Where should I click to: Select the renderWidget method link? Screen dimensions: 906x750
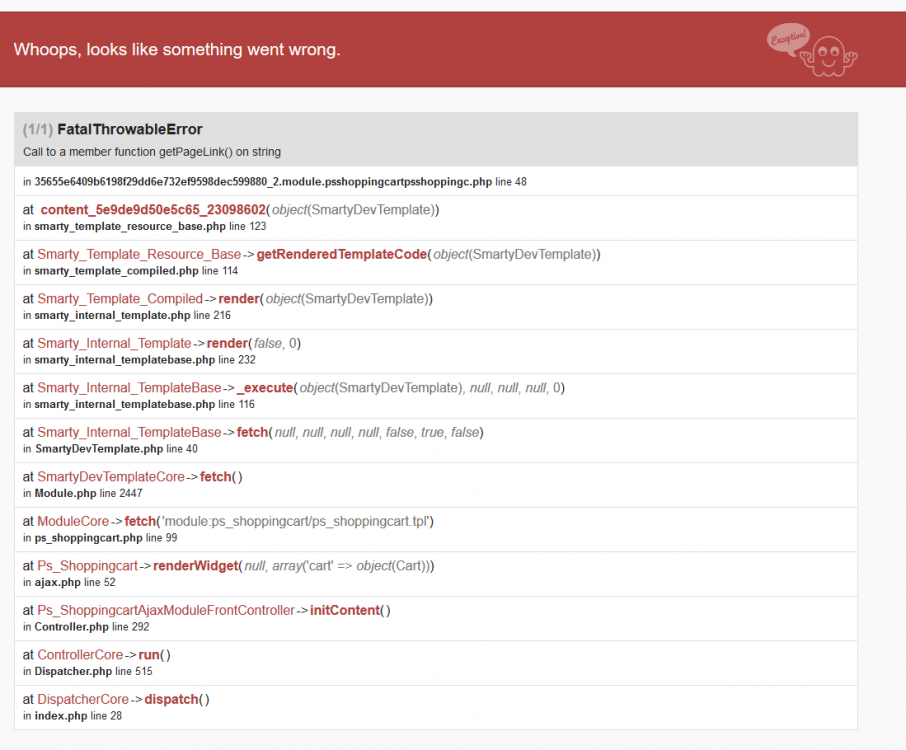pyautogui.click(x=196, y=566)
